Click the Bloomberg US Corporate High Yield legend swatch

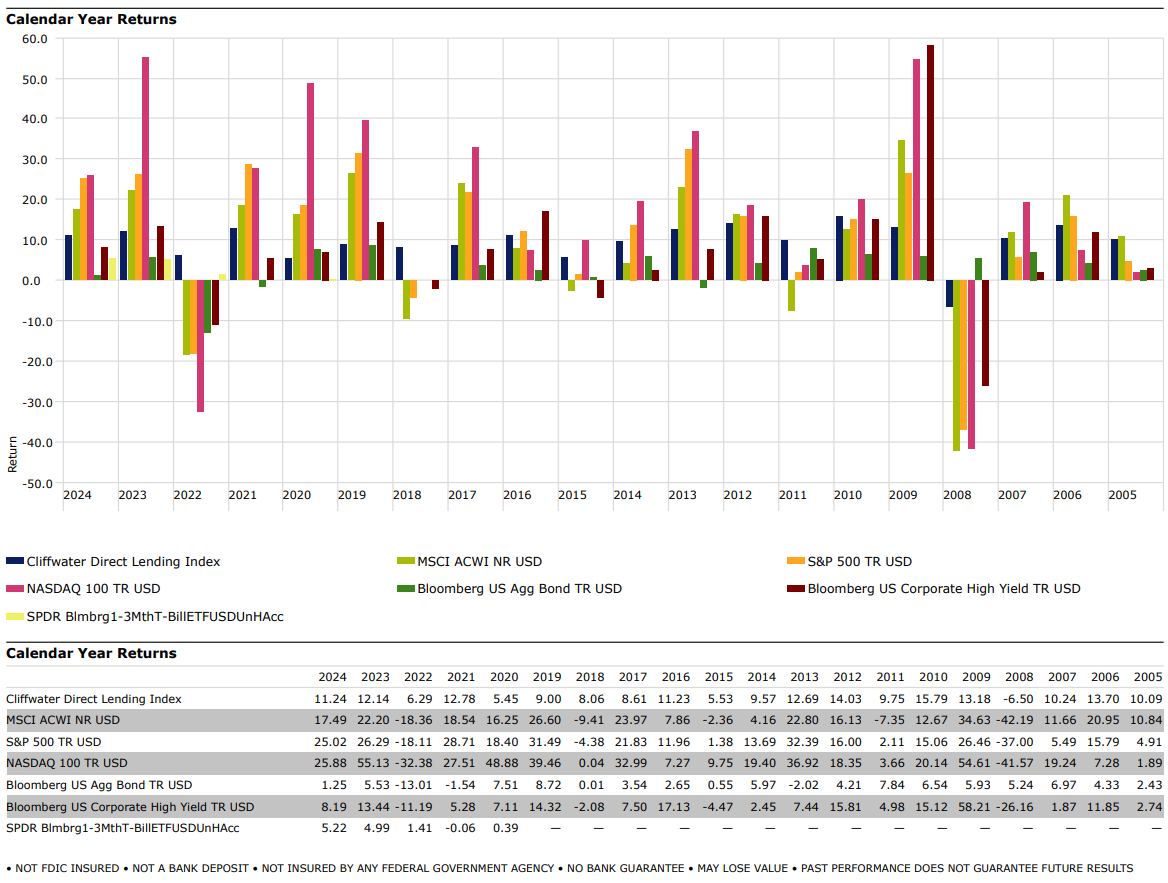click(x=796, y=589)
